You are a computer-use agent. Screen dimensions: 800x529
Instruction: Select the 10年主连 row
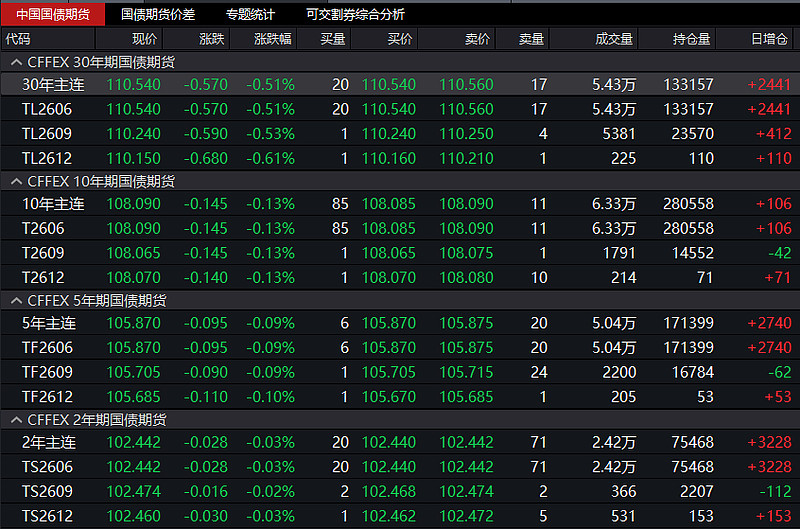[x=400, y=204]
